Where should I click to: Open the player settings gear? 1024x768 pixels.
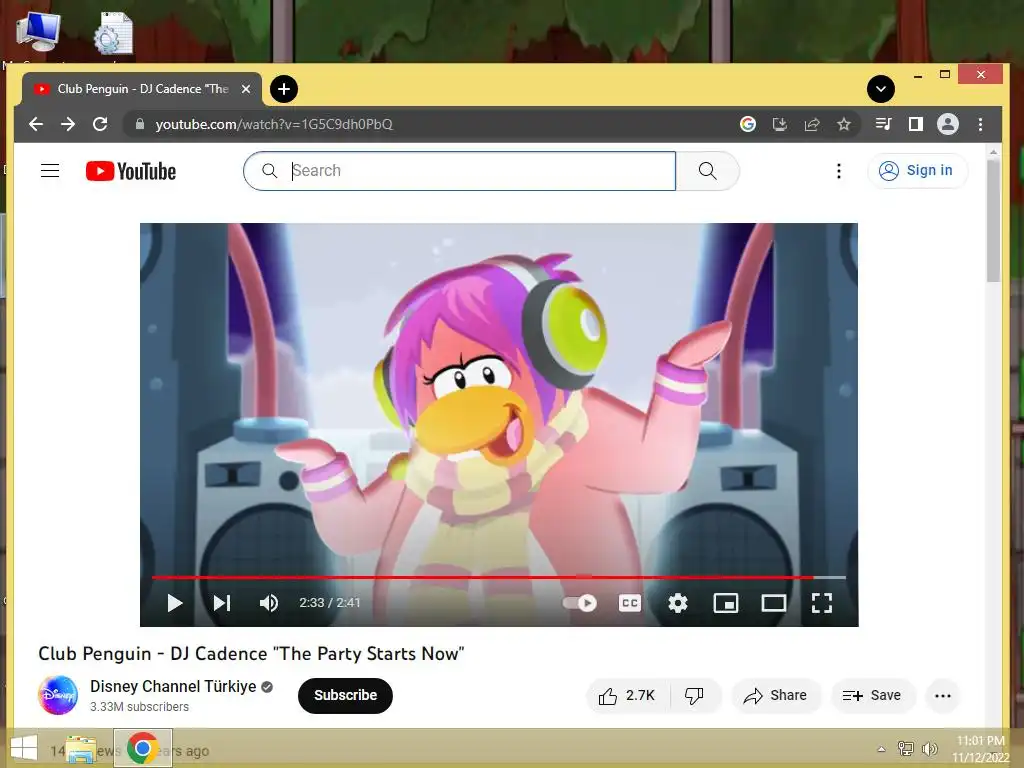tap(678, 603)
